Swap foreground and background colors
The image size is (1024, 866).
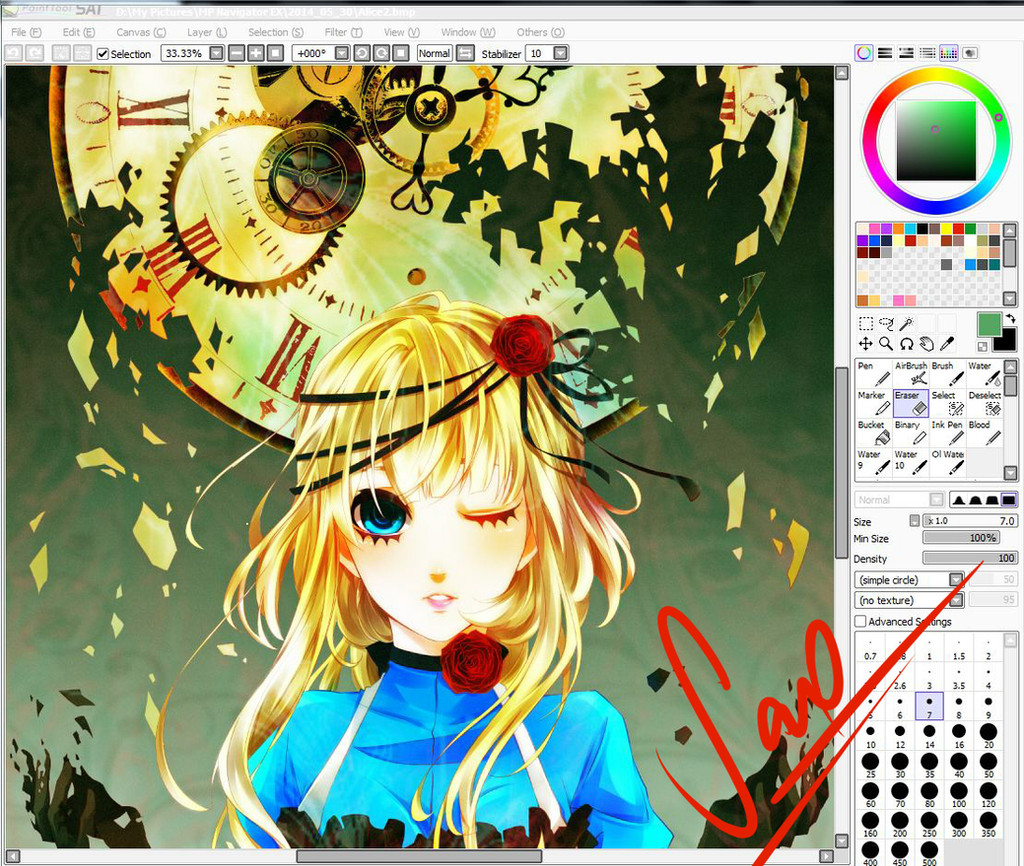coord(1010,319)
